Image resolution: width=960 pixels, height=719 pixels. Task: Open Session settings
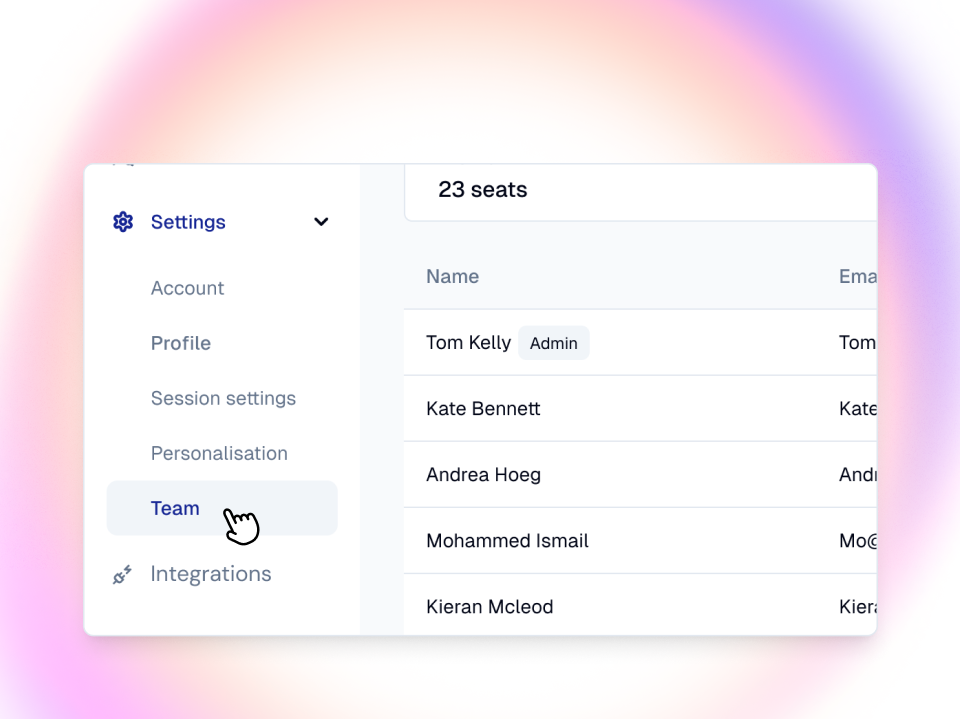pyautogui.click(x=223, y=398)
